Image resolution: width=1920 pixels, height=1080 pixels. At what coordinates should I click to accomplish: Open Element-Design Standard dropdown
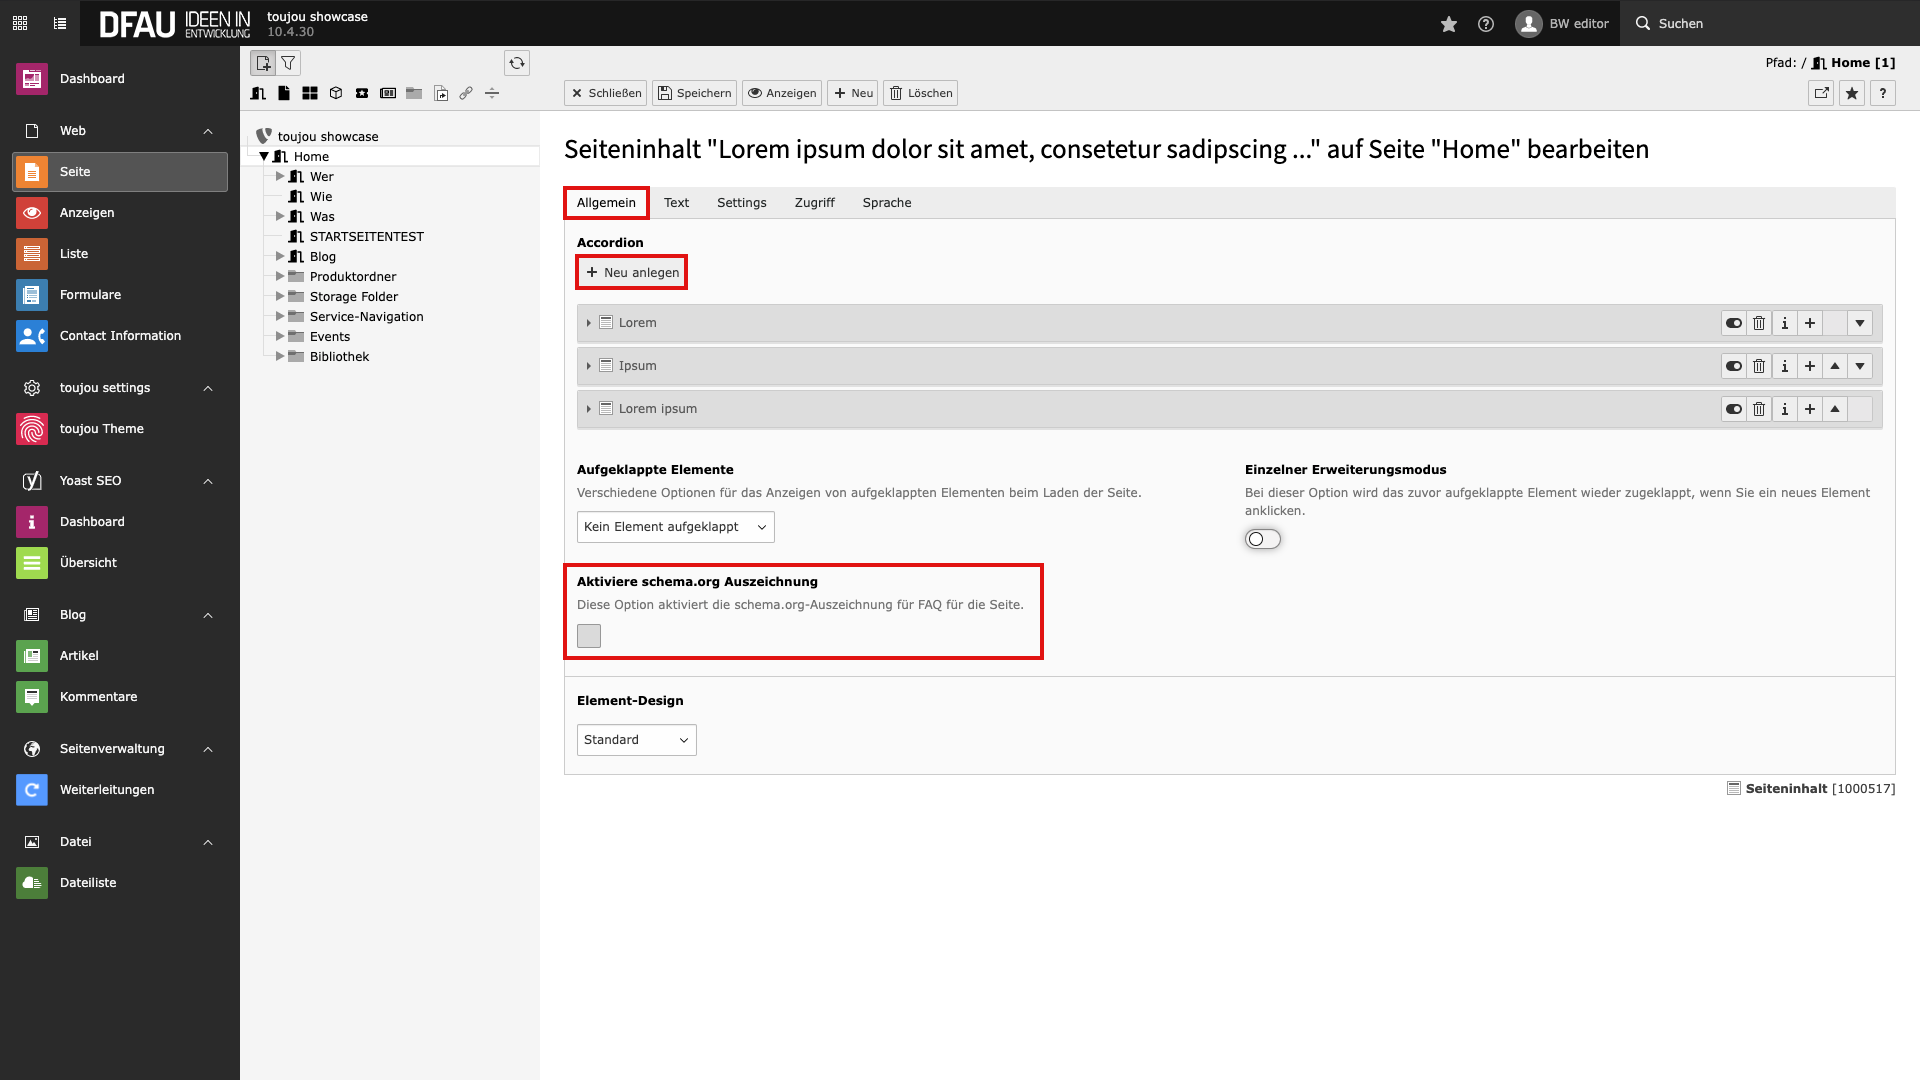[636, 740]
